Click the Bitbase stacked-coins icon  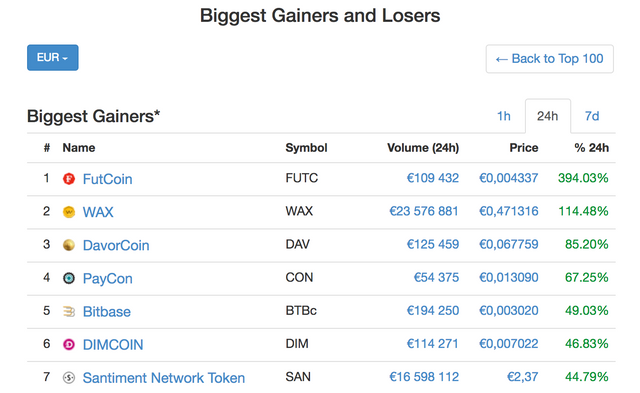(x=69, y=311)
